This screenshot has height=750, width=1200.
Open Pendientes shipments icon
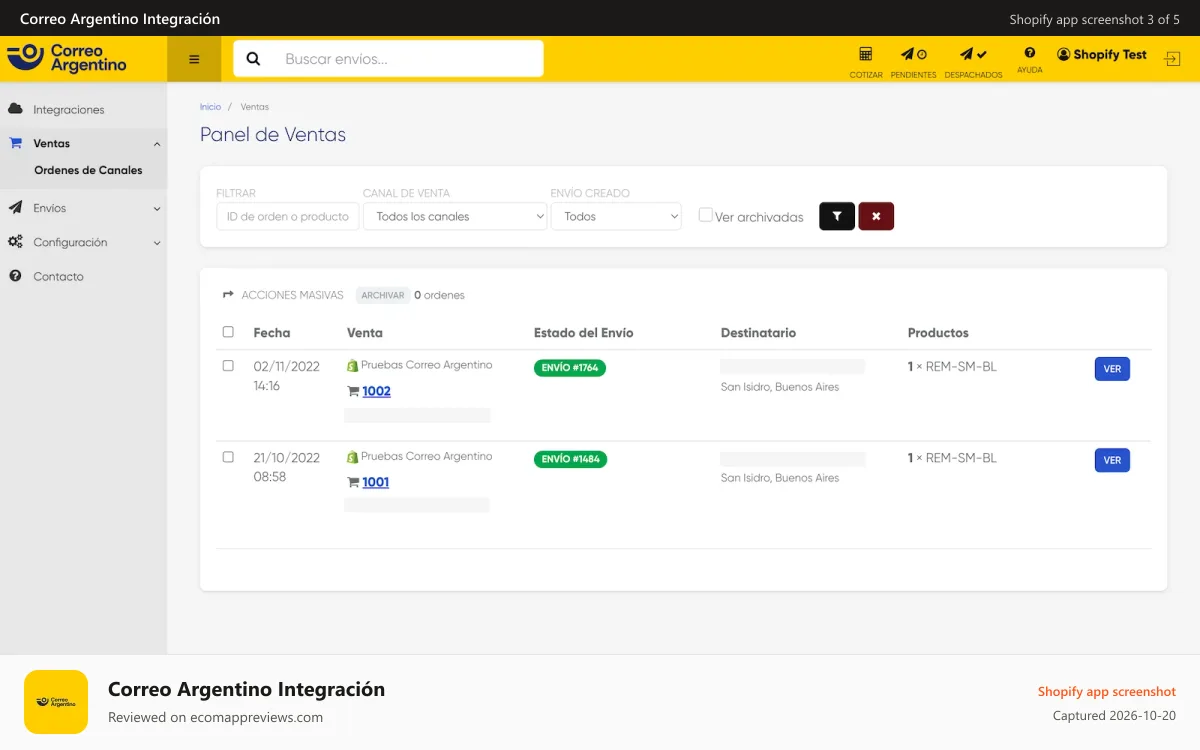913,54
